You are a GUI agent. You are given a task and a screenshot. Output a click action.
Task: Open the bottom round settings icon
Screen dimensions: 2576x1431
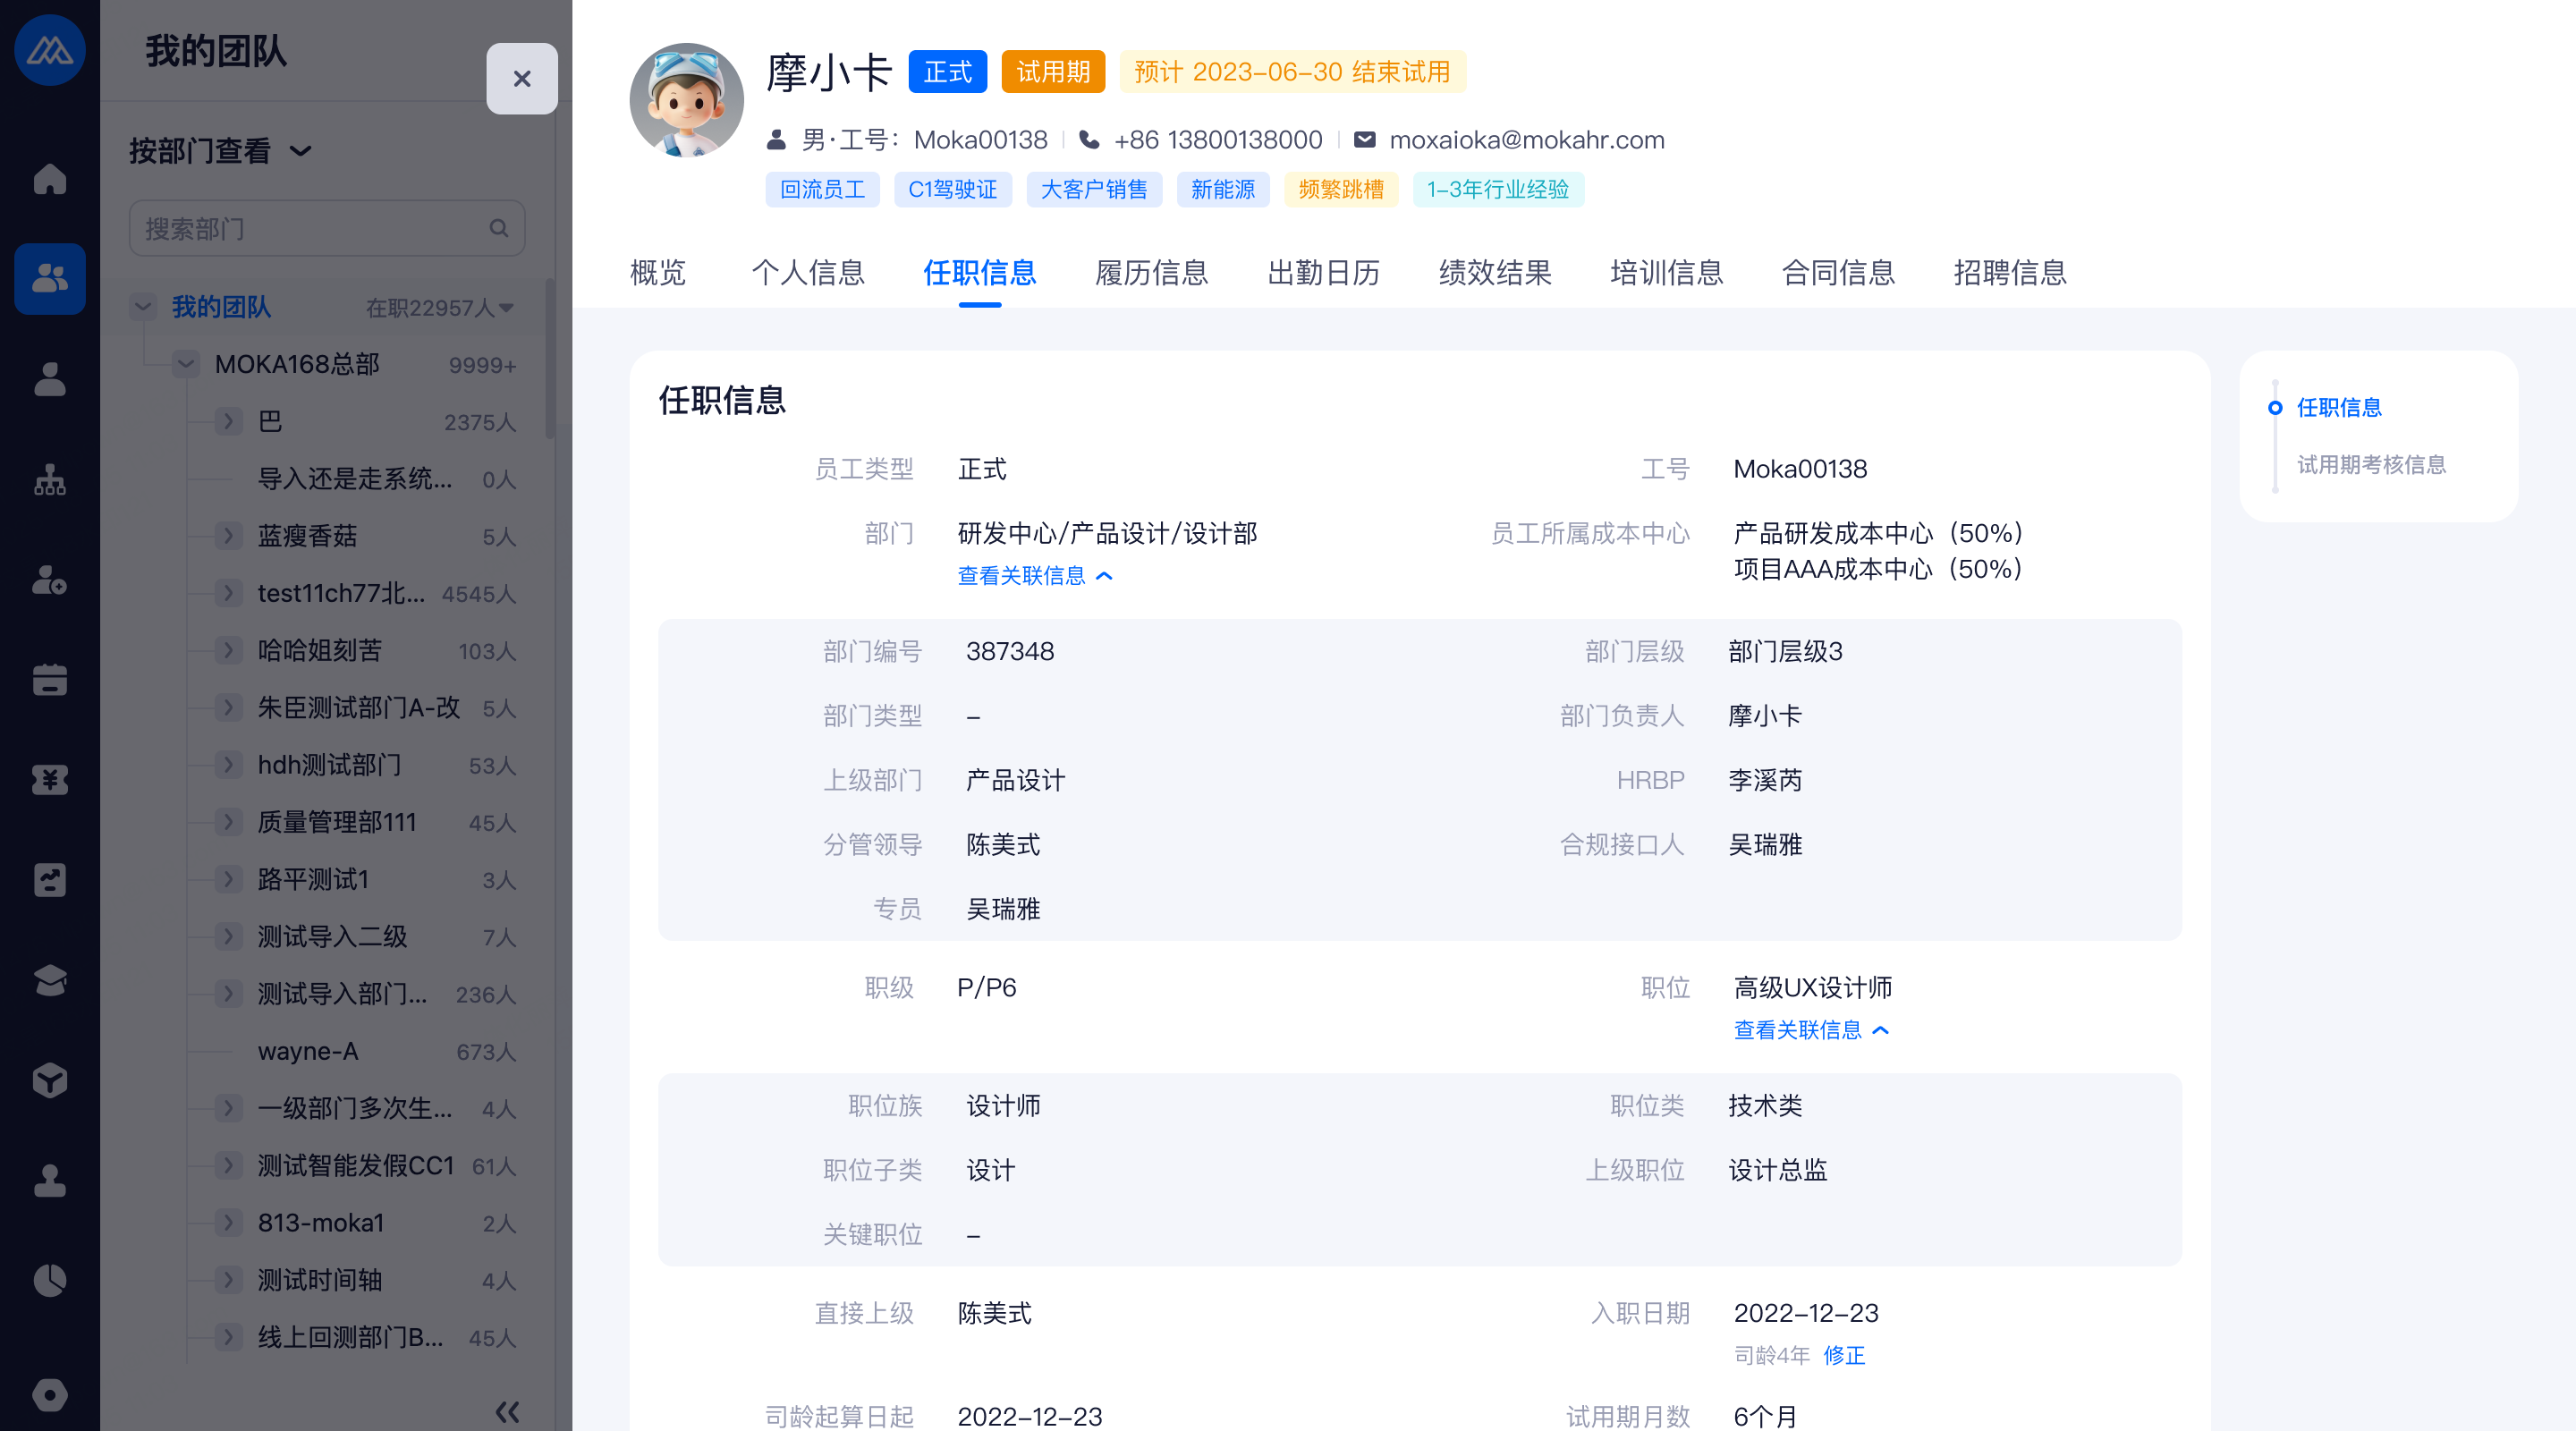click(x=49, y=1395)
